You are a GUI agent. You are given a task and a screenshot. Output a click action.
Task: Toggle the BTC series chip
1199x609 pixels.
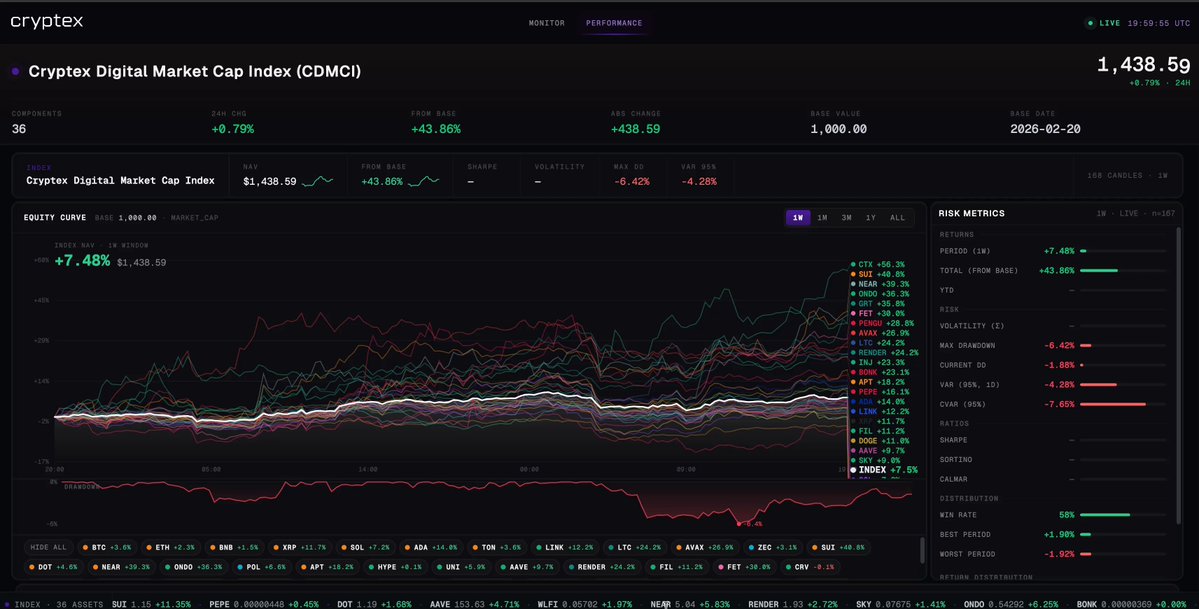(x=107, y=548)
